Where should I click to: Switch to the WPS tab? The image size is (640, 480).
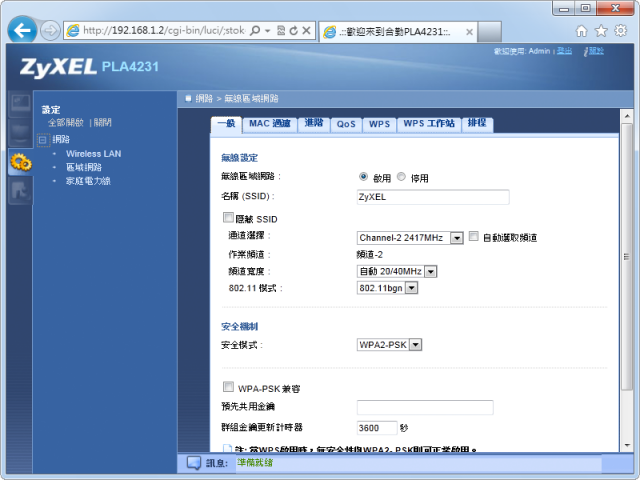click(379, 124)
